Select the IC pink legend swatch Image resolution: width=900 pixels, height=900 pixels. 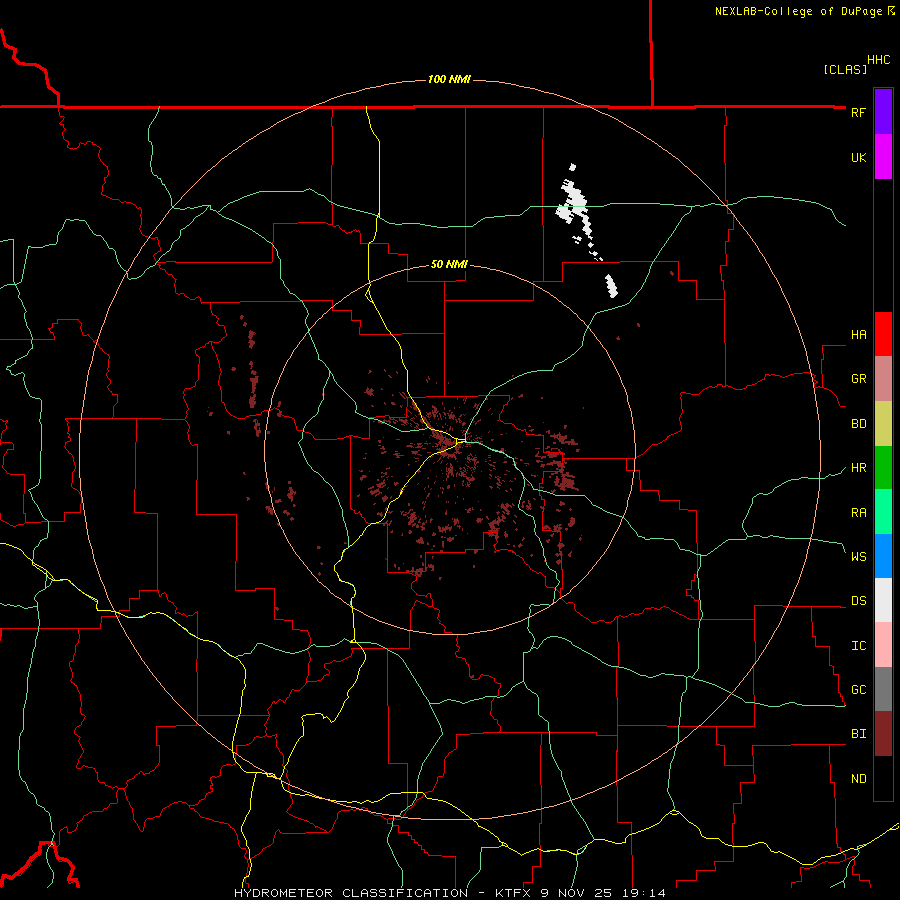(883, 645)
